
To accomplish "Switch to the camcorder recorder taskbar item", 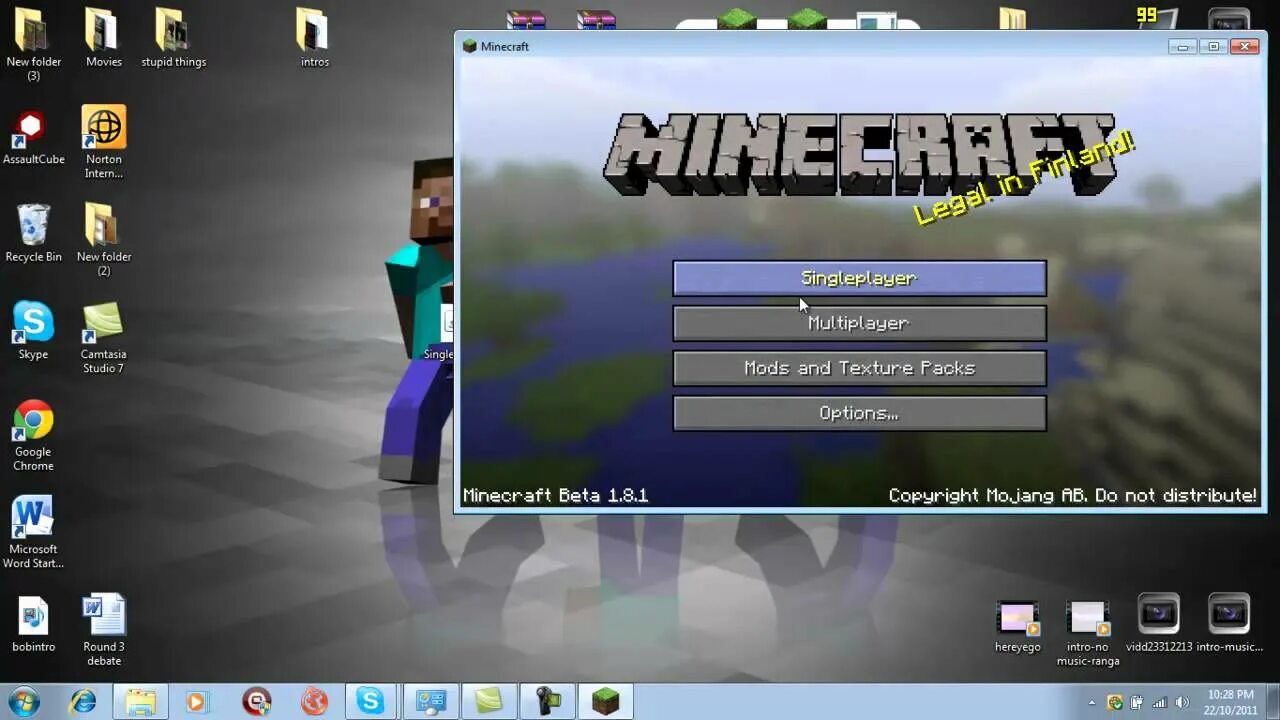I will coord(547,702).
